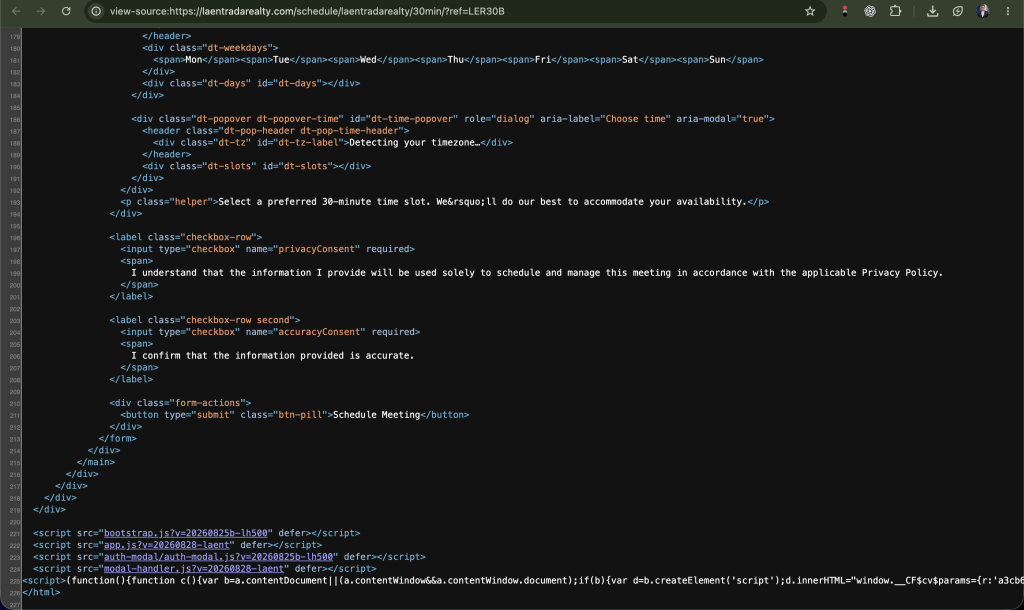1024x610 pixels.
Task: Click the word 'Wed' in weekday spans
Action: pos(368,59)
